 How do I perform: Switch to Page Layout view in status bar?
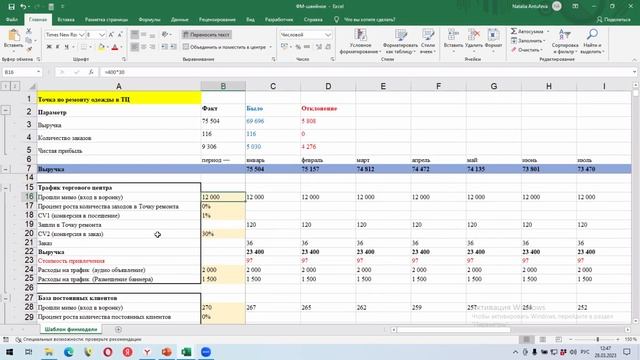[542, 340]
